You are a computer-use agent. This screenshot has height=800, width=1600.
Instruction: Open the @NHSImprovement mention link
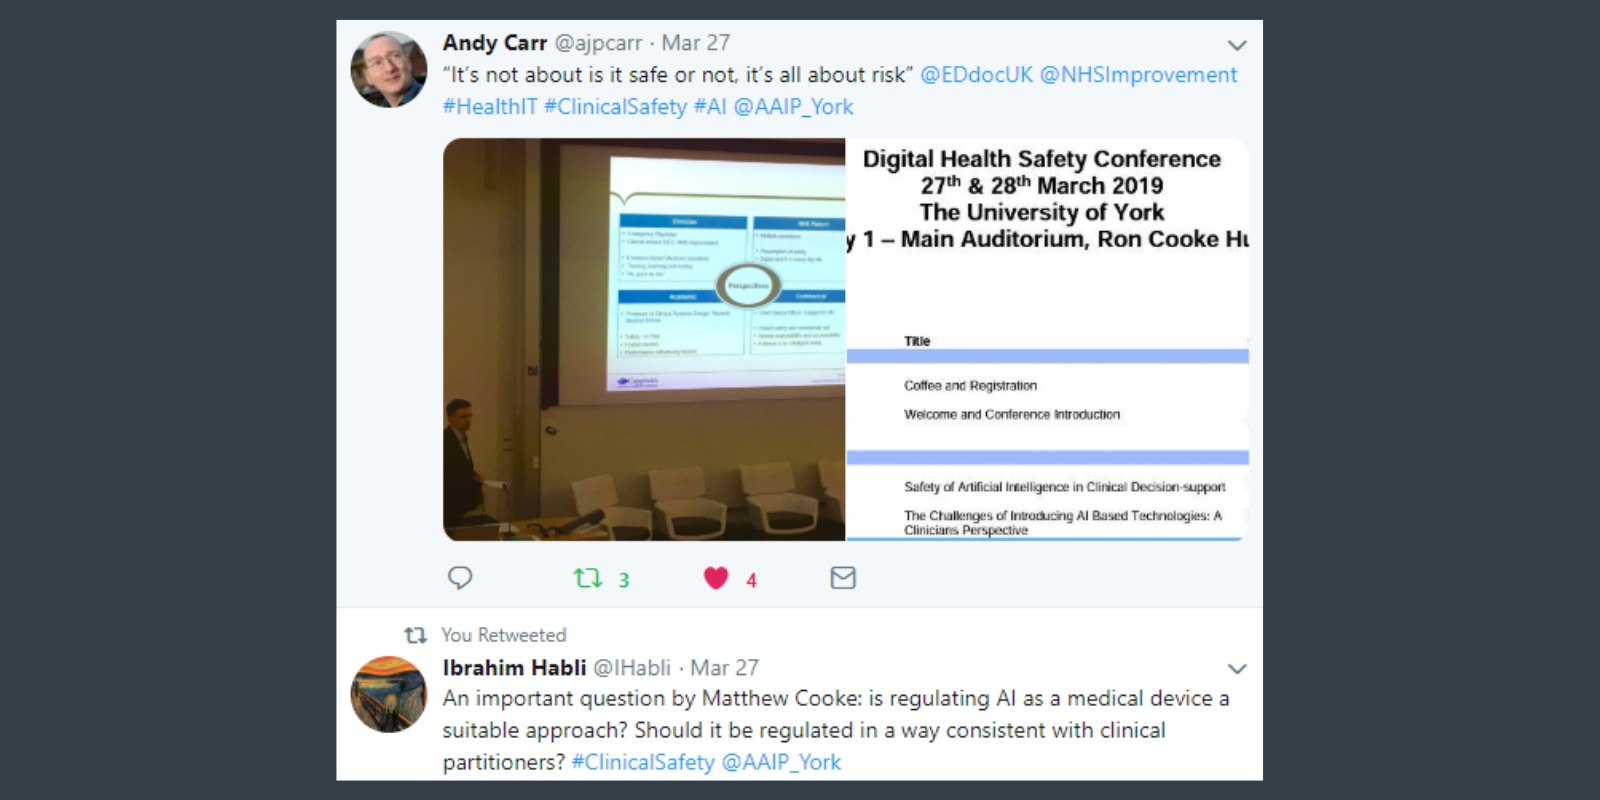tap(1138, 75)
